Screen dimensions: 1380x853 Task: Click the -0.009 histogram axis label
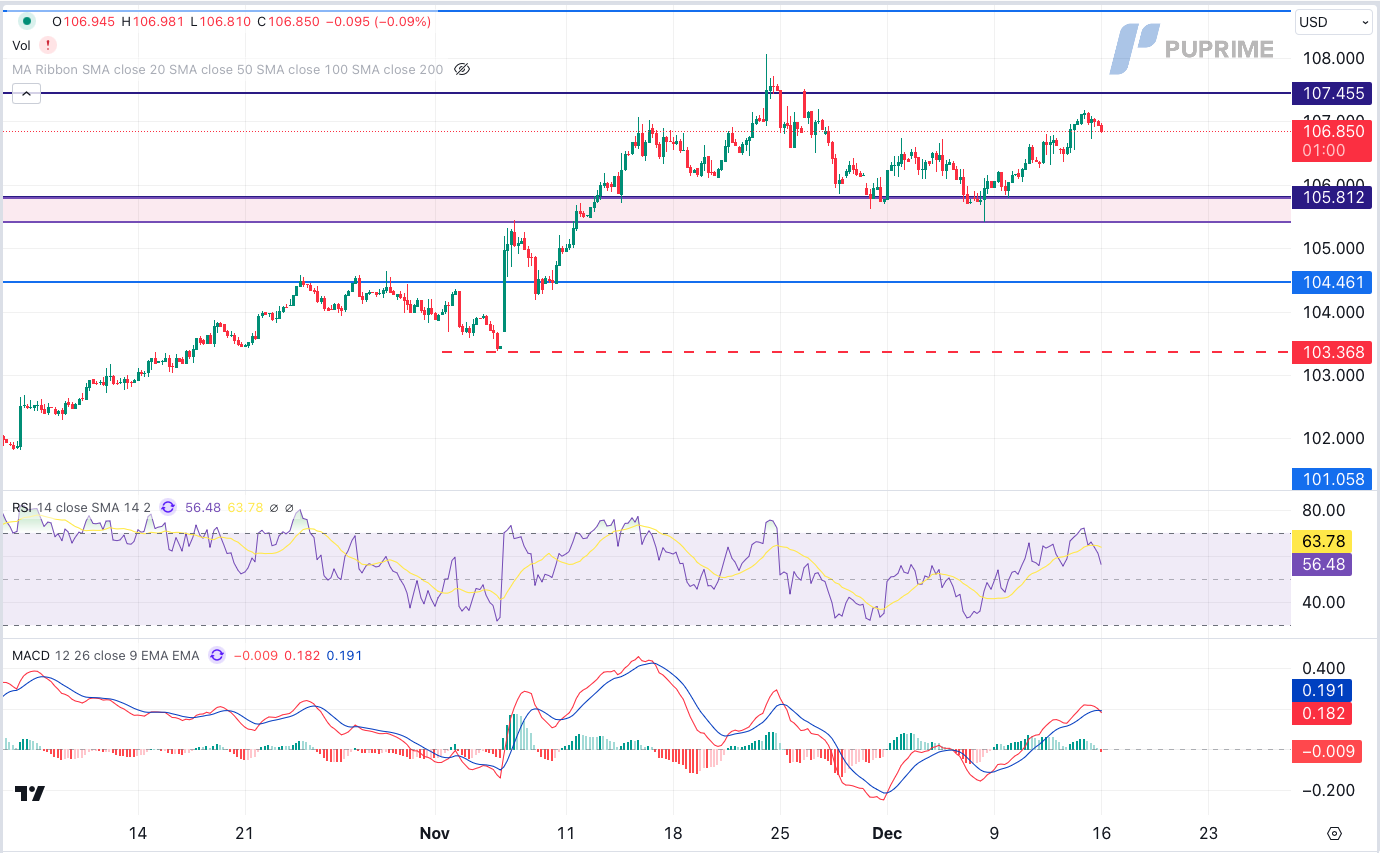(1327, 750)
